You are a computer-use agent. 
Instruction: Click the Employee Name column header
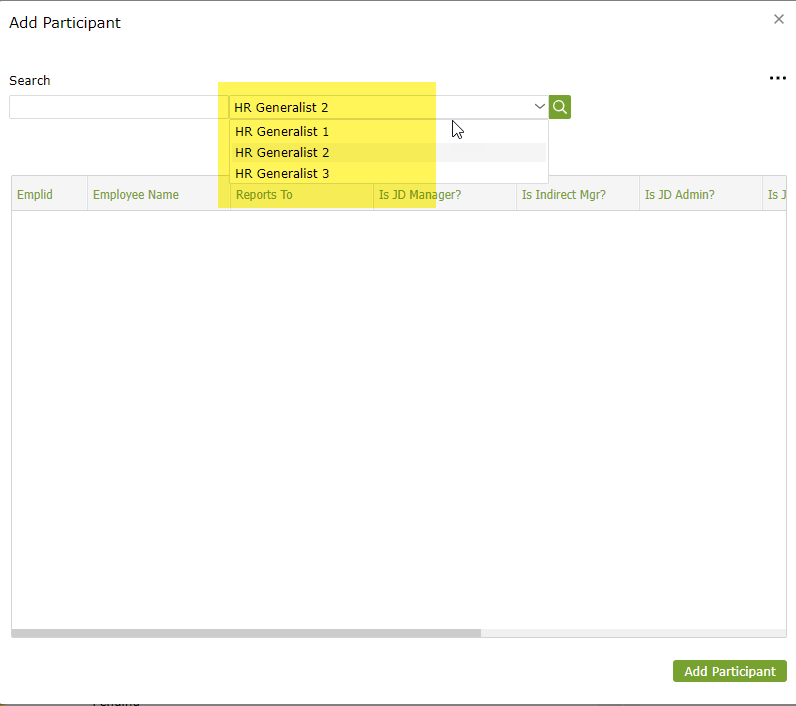(x=136, y=194)
